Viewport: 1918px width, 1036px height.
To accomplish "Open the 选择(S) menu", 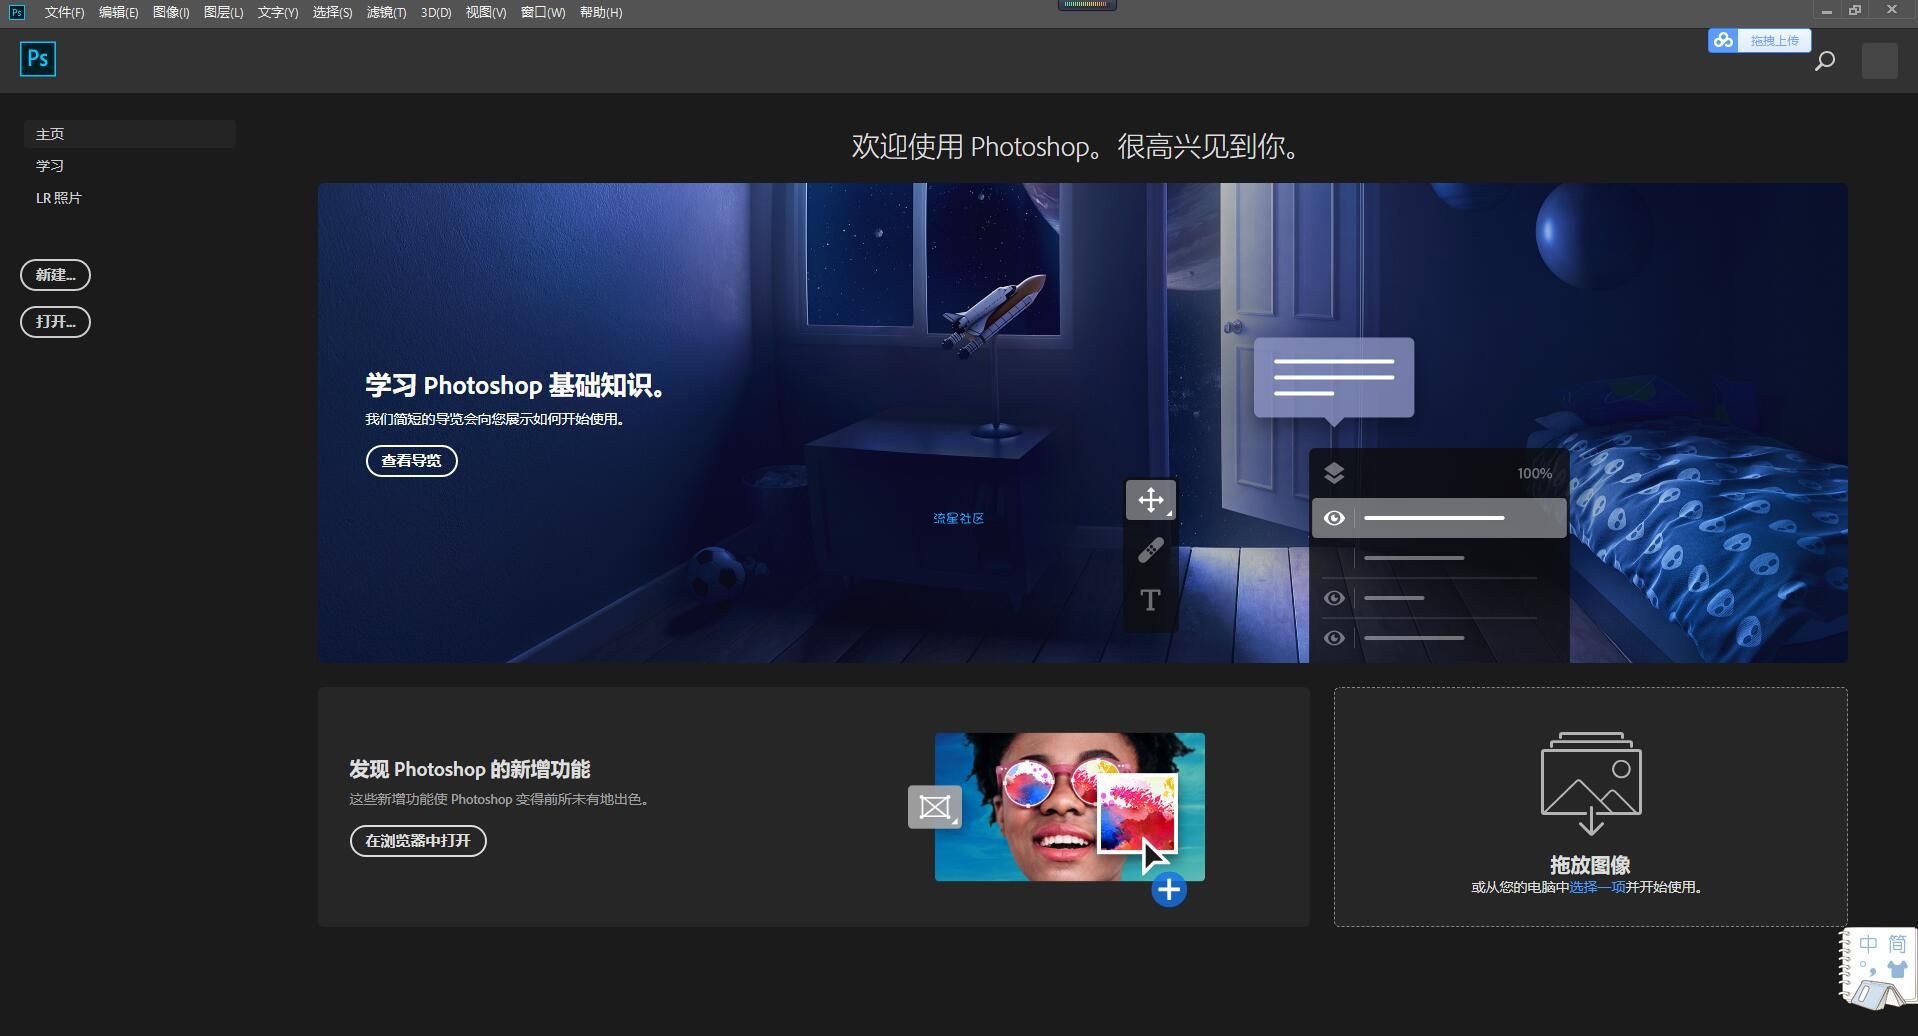I will [332, 12].
